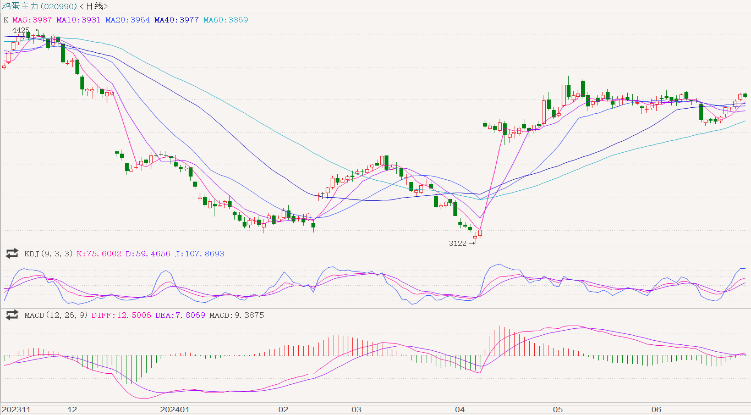This screenshot has width=751, height=415.
Task: Click the 202311 date axis label
Action: 15,410
